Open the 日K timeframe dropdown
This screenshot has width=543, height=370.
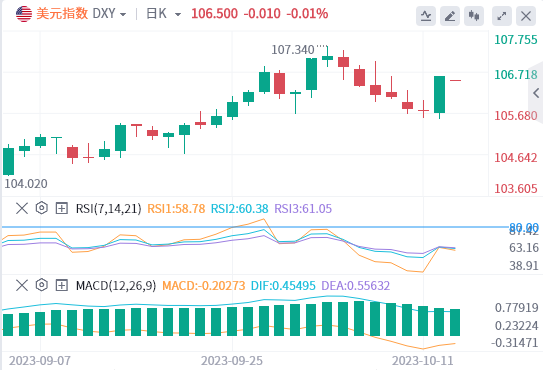[x=163, y=14]
